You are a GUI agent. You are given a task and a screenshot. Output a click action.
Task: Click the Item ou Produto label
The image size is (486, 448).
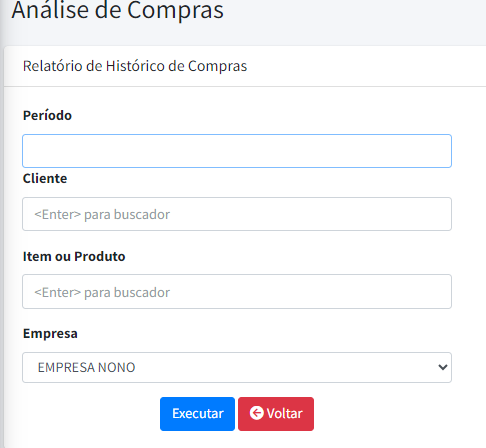[74, 256]
